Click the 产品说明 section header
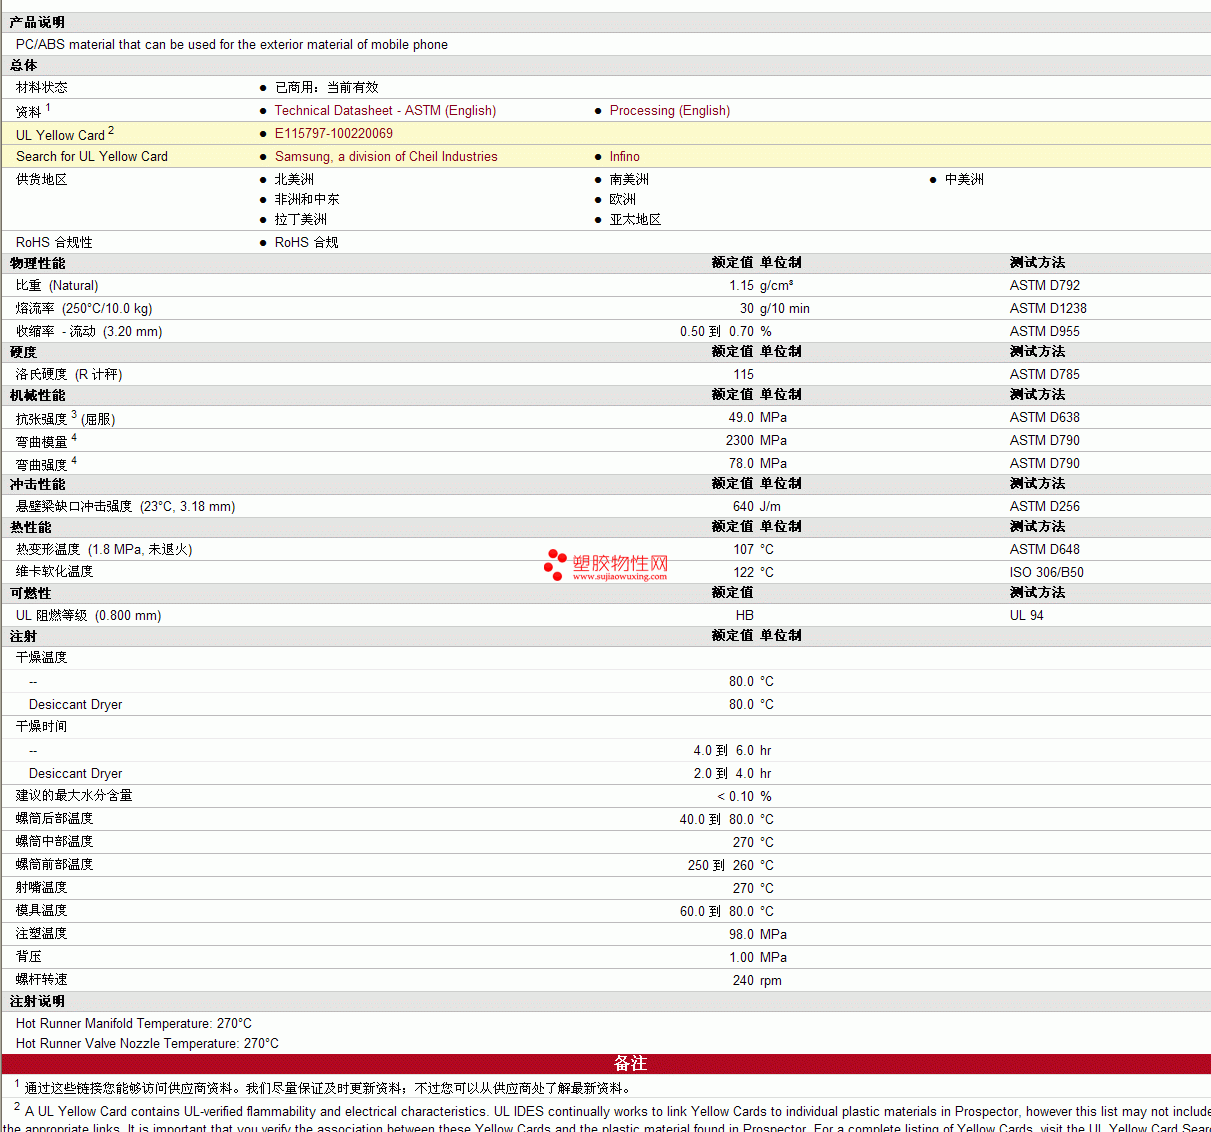1211x1132 pixels. coord(37,22)
